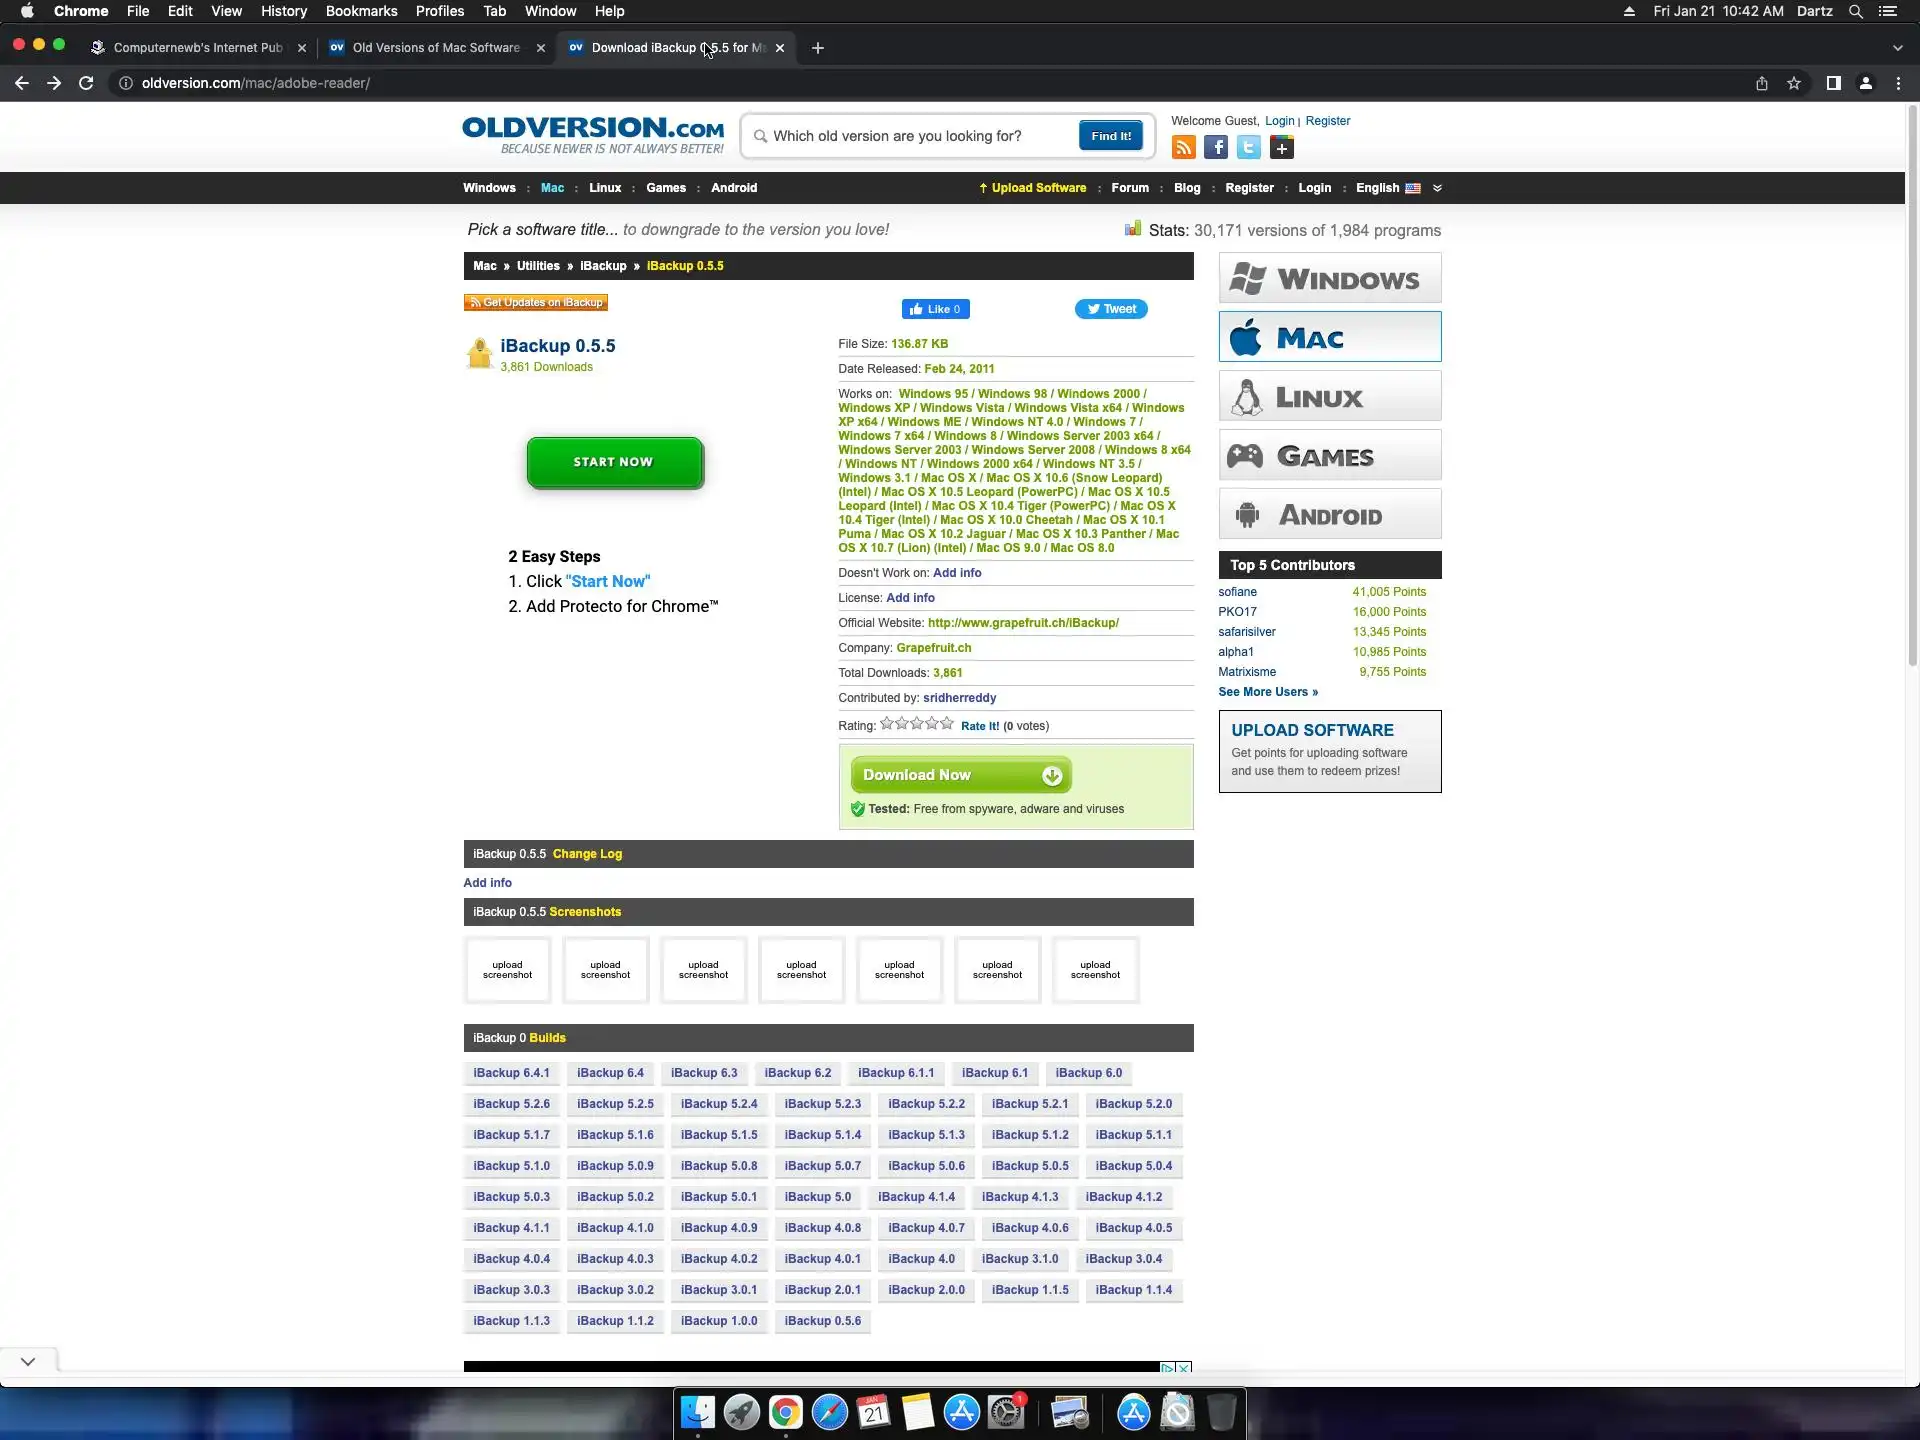This screenshot has height=1440, width=1920.
Task: Expand the English language dropdown arrow
Action: (1437, 188)
